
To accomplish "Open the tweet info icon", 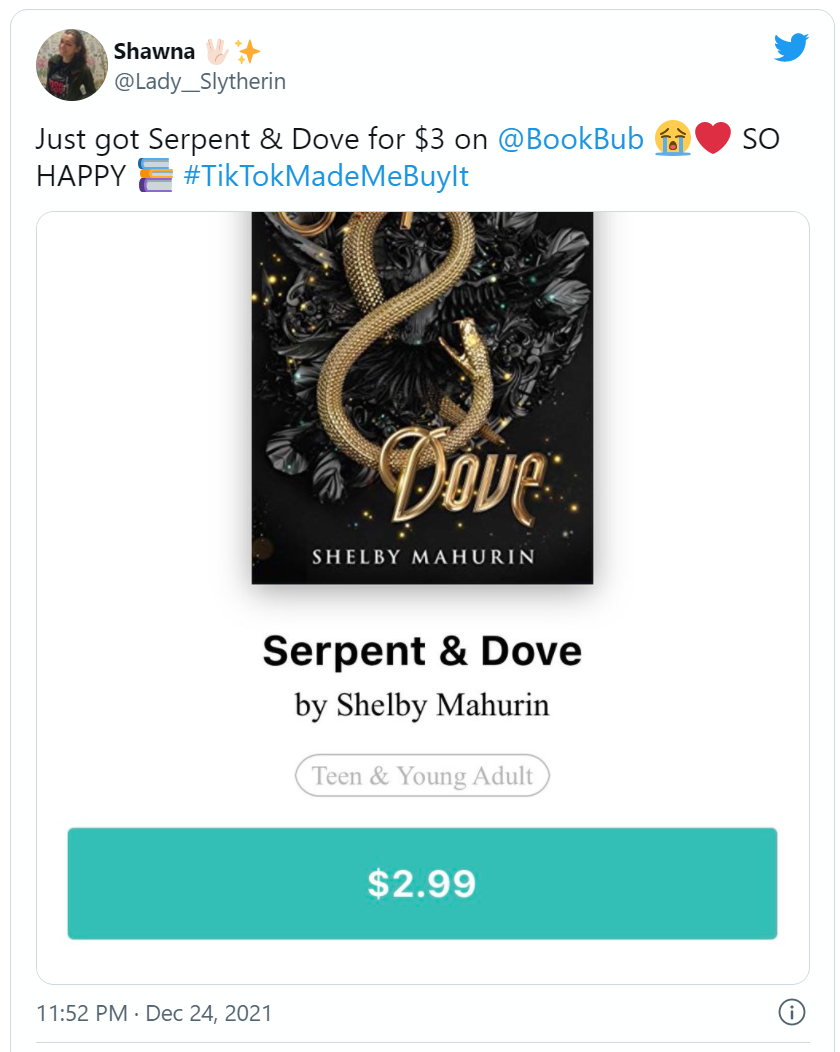I will [792, 1012].
